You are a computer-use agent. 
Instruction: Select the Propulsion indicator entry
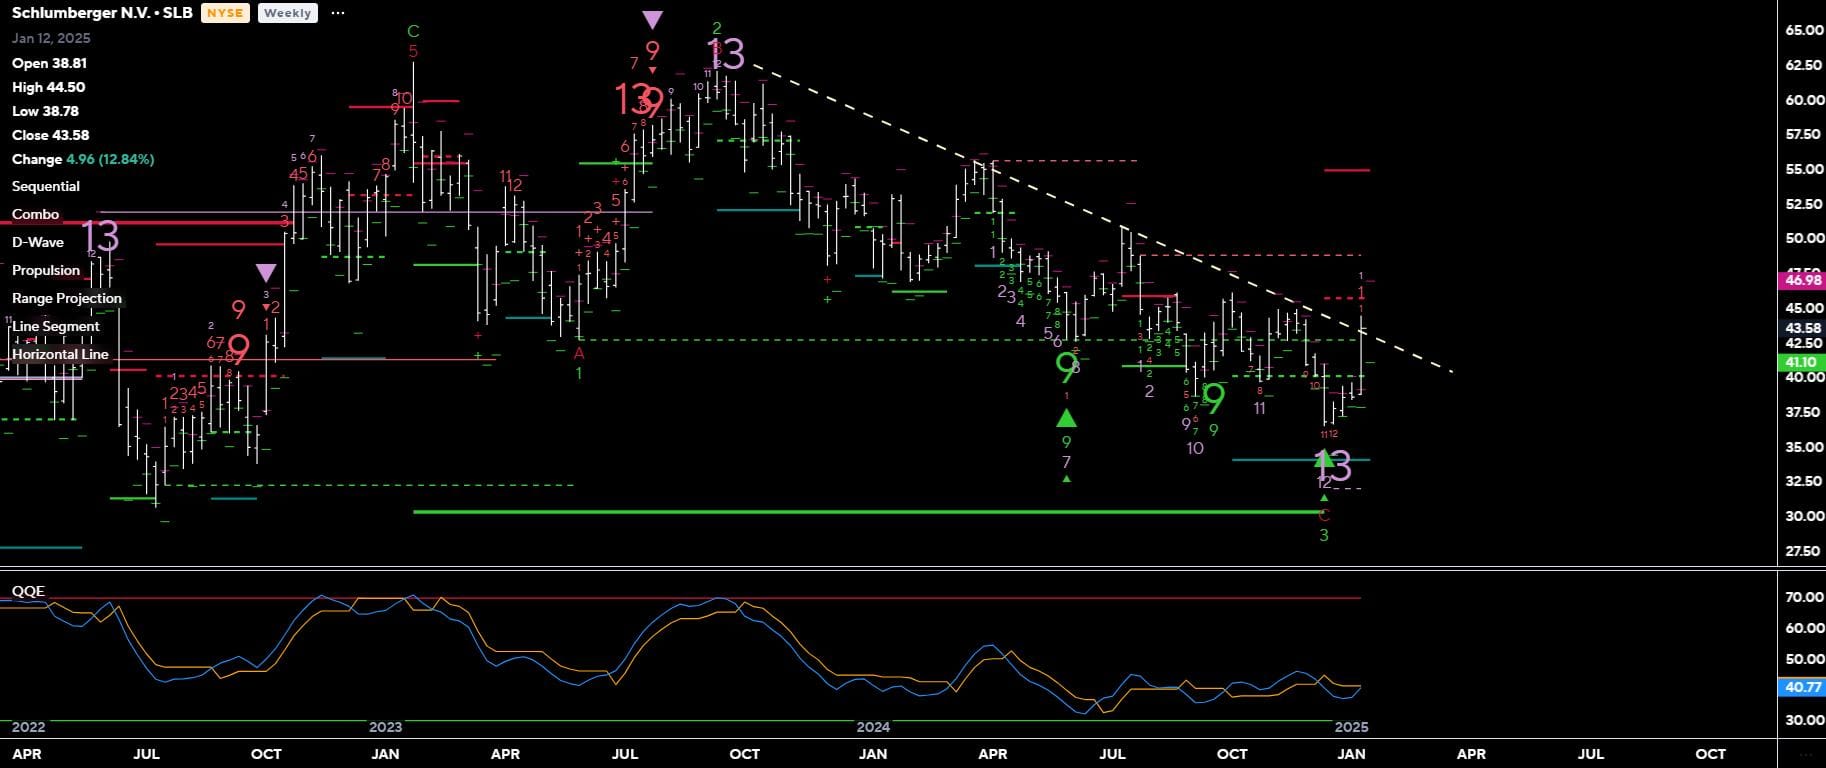[46, 270]
